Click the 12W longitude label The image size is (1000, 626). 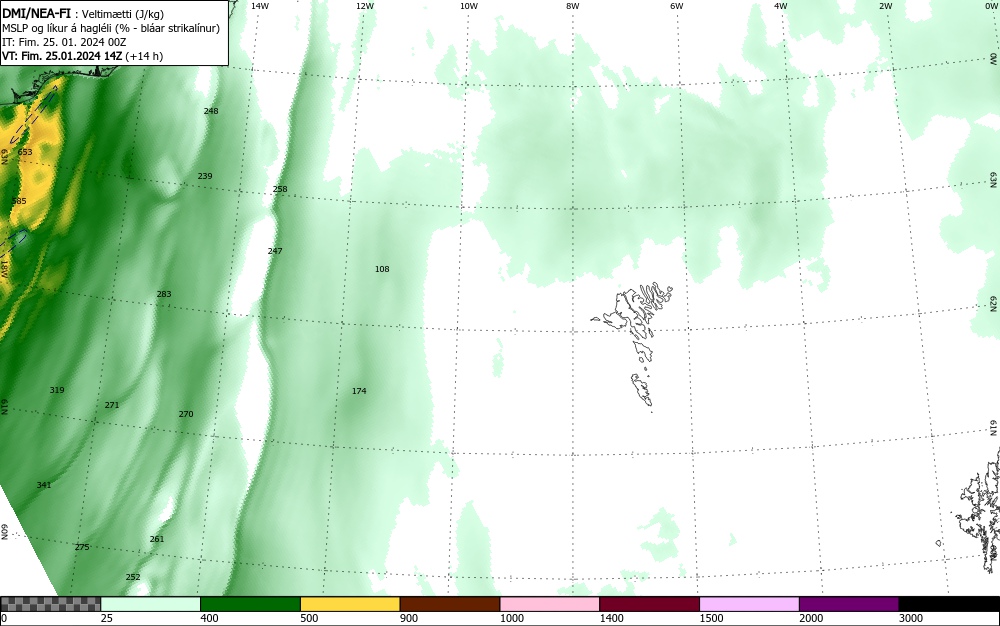click(x=365, y=6)
